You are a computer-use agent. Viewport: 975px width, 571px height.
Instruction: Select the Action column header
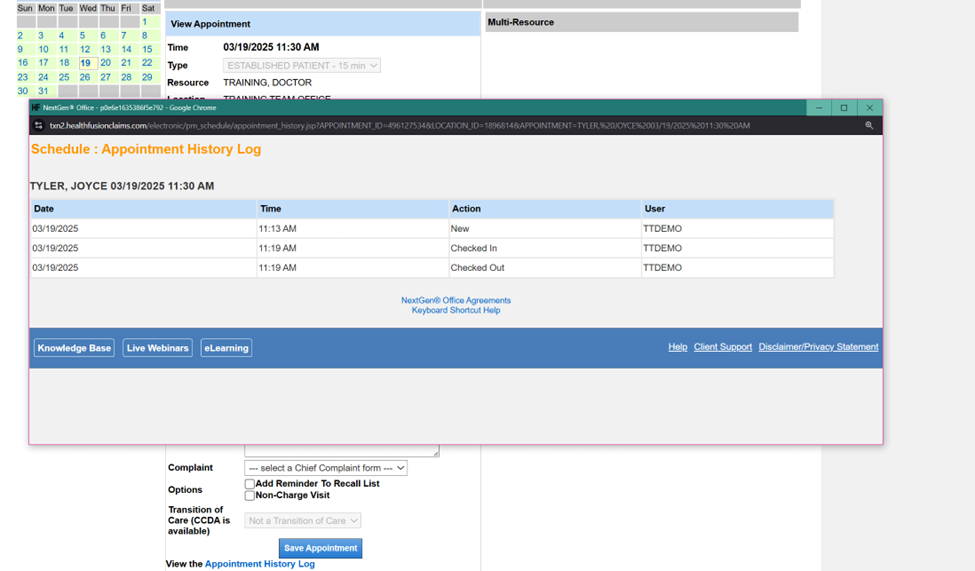(x=545, y=209)
